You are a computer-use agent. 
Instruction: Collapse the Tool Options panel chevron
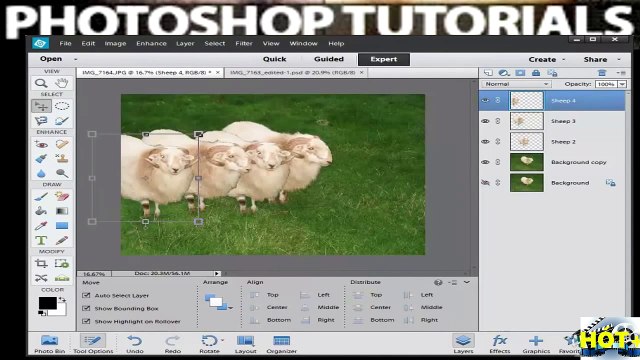point(467,282)
